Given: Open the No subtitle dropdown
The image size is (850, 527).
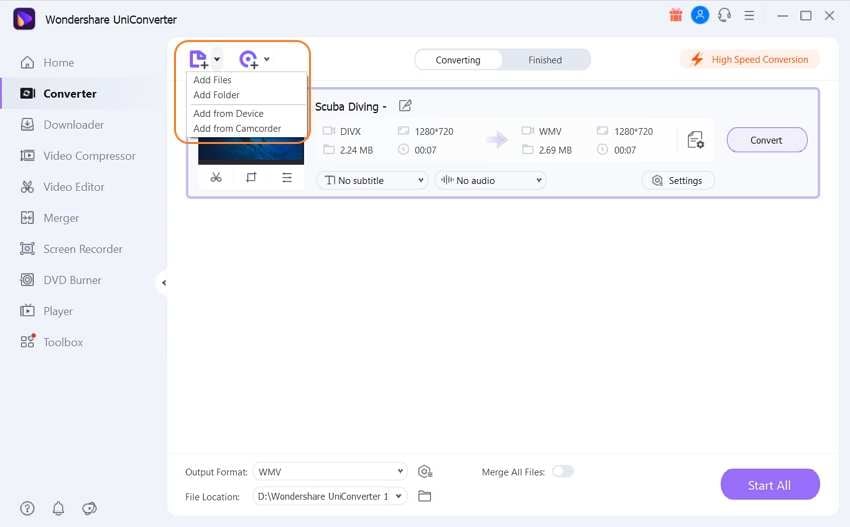Looking at the screenshot, I should click(374, 180).
